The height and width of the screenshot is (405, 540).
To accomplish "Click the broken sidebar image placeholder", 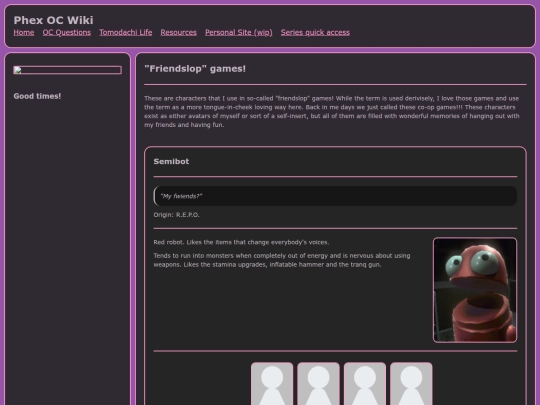I will (68, 70).
